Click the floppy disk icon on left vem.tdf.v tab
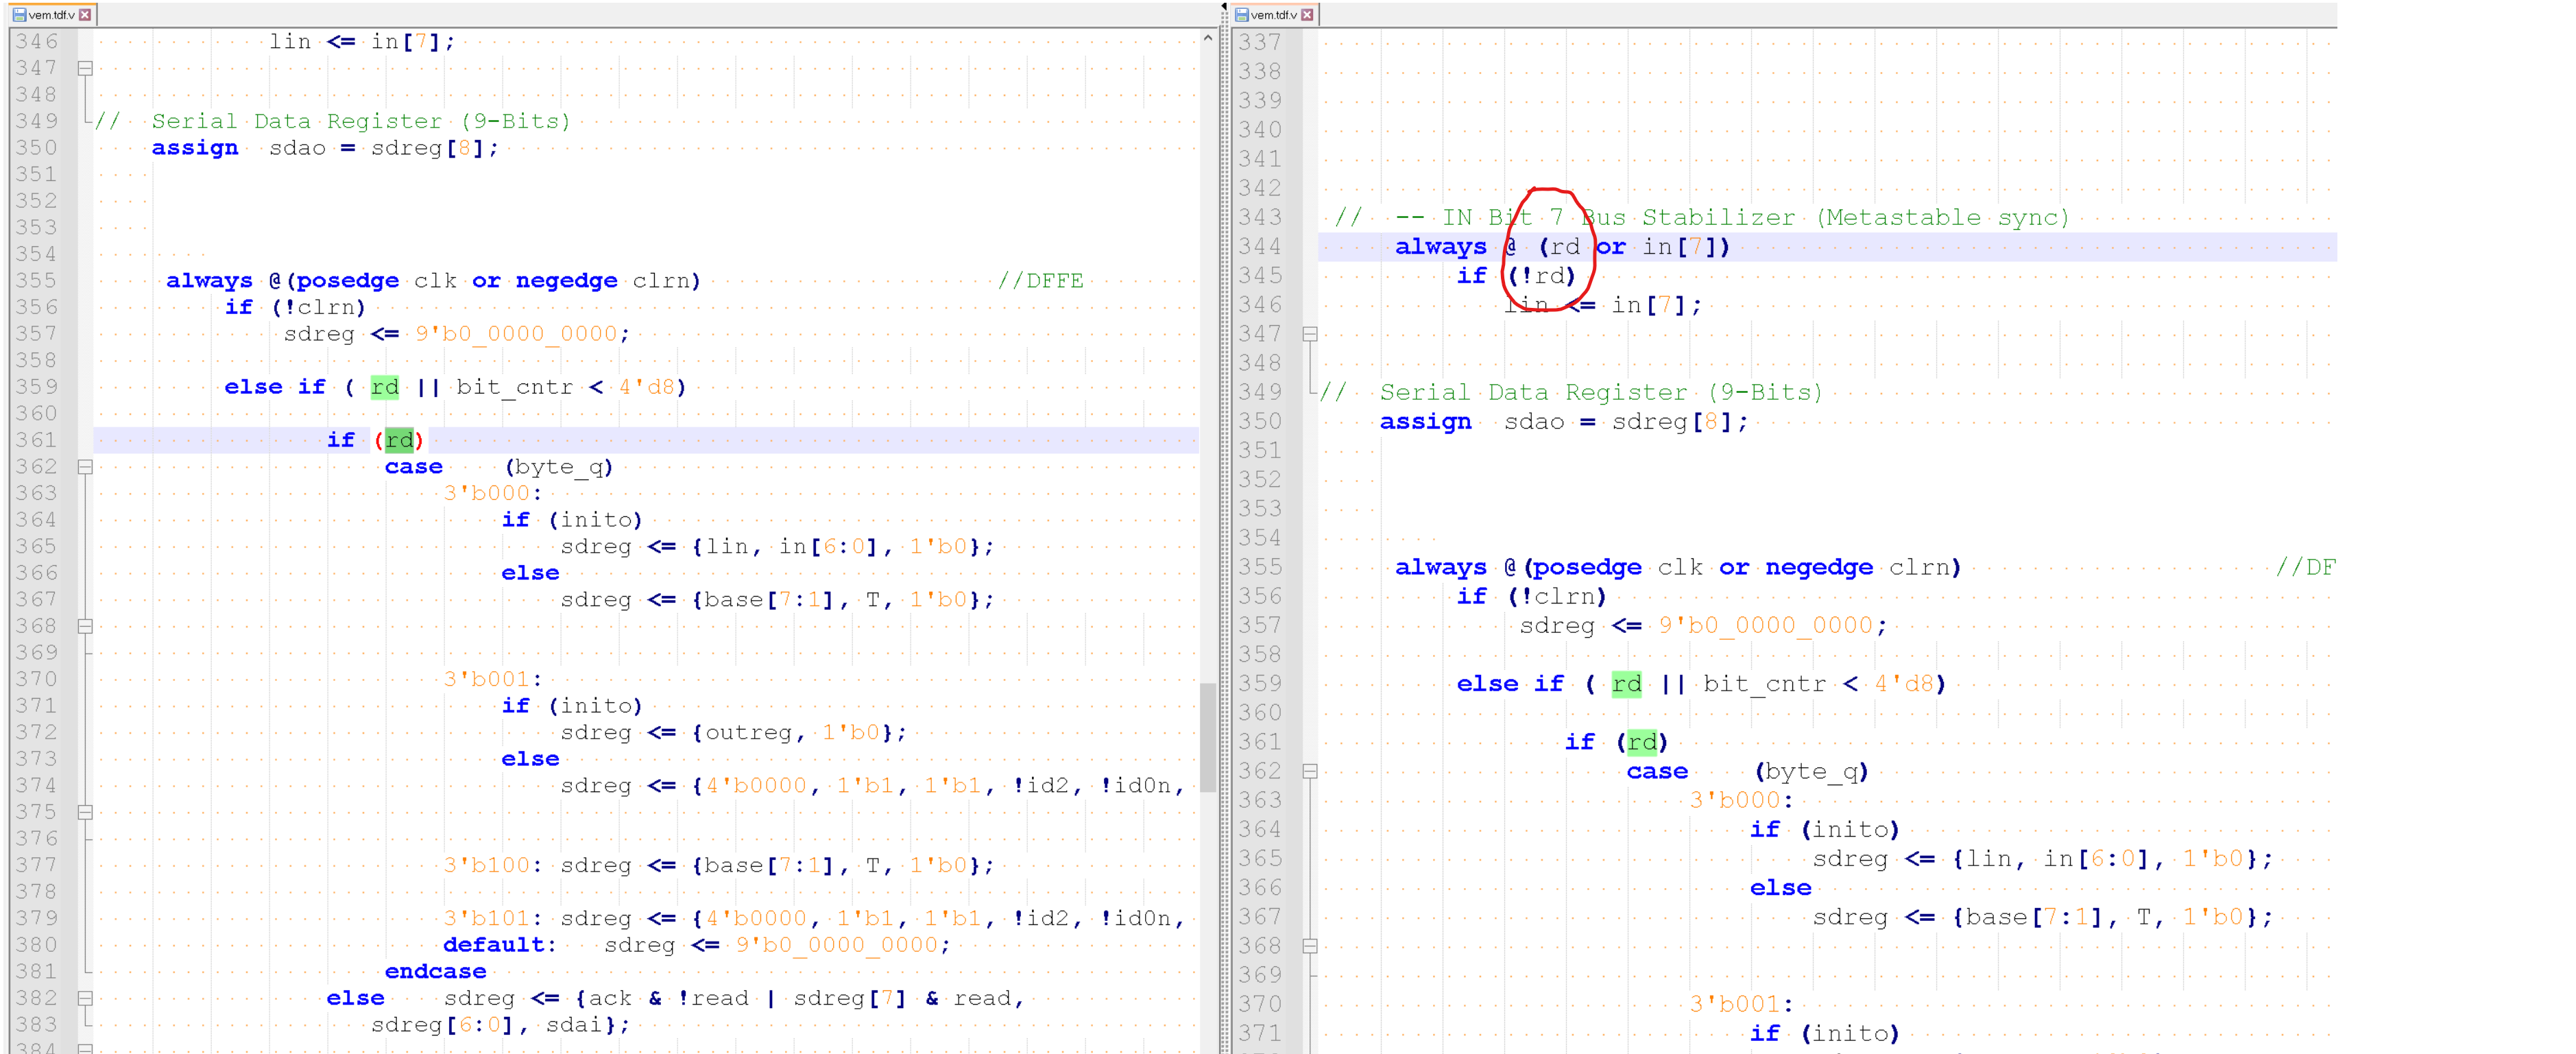This screenshot has height=1054, width=2576. click(19, 15)
